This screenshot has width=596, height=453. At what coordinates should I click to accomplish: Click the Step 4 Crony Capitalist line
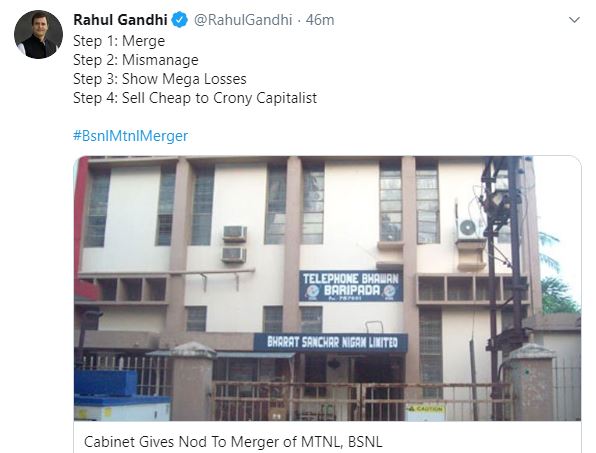195,98
